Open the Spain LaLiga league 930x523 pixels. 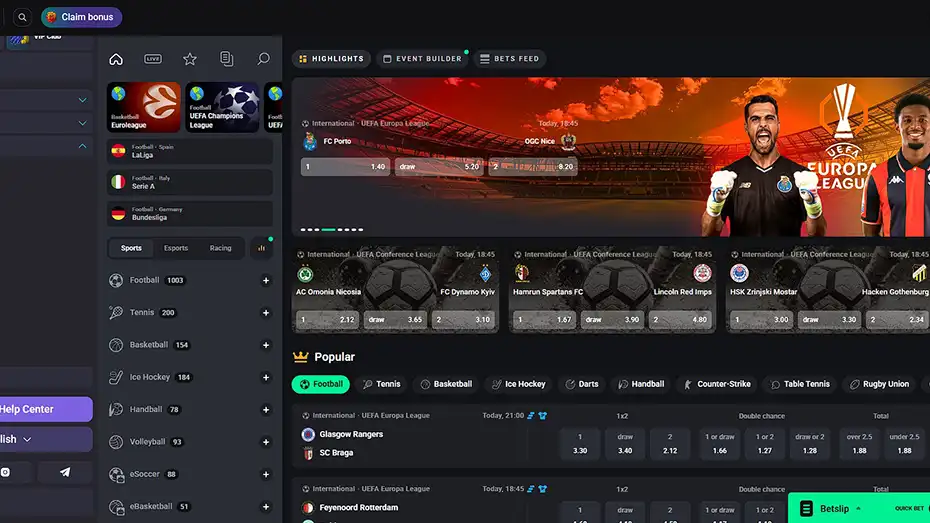190,151
